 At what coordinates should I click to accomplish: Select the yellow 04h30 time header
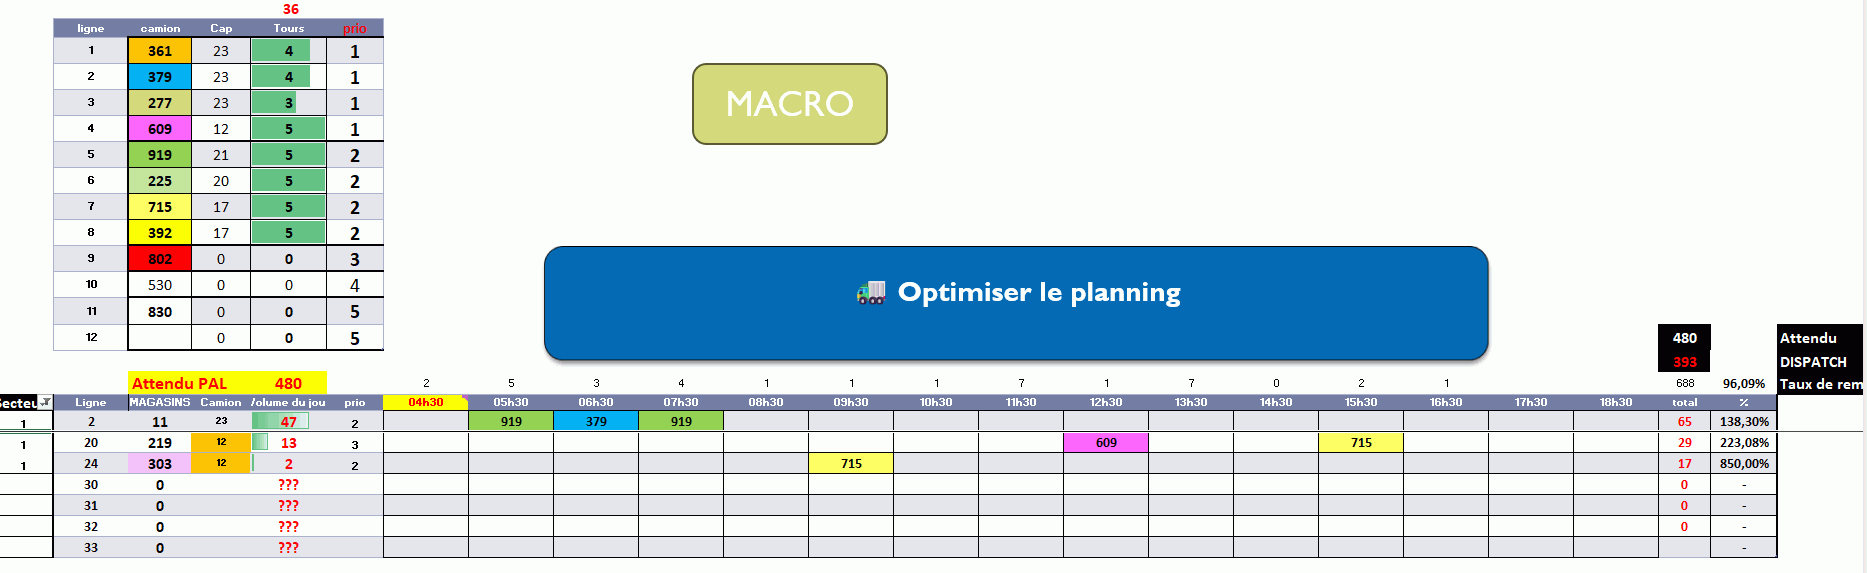tap(426, 402)
